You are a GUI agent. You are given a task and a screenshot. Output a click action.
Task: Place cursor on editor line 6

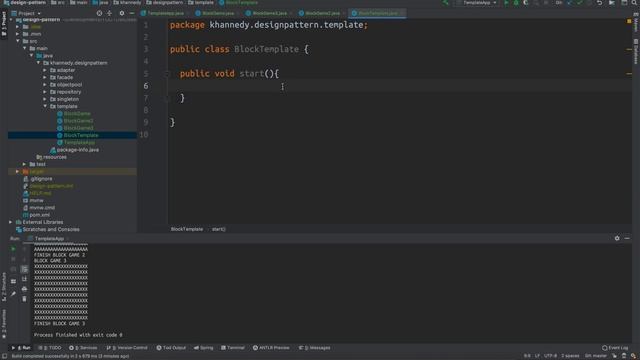coord(400,86)
